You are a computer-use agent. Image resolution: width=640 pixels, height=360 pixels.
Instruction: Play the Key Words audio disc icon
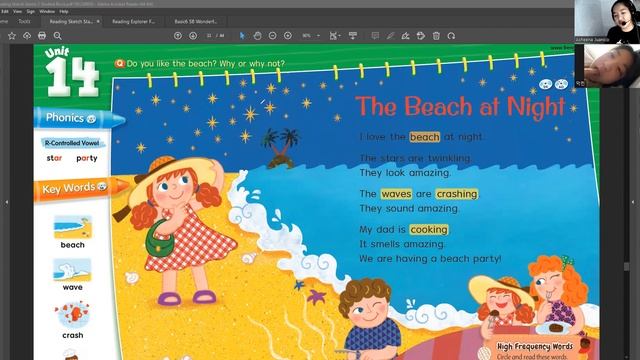point(102,187)
